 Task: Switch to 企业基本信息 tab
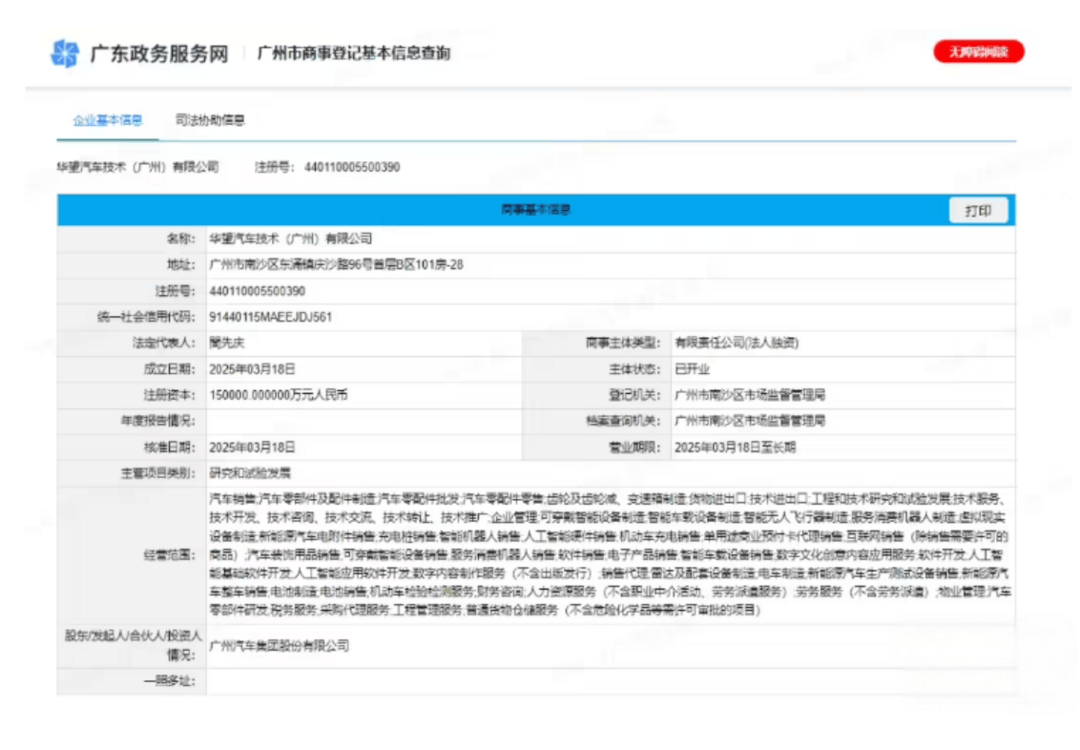[107, 120]
